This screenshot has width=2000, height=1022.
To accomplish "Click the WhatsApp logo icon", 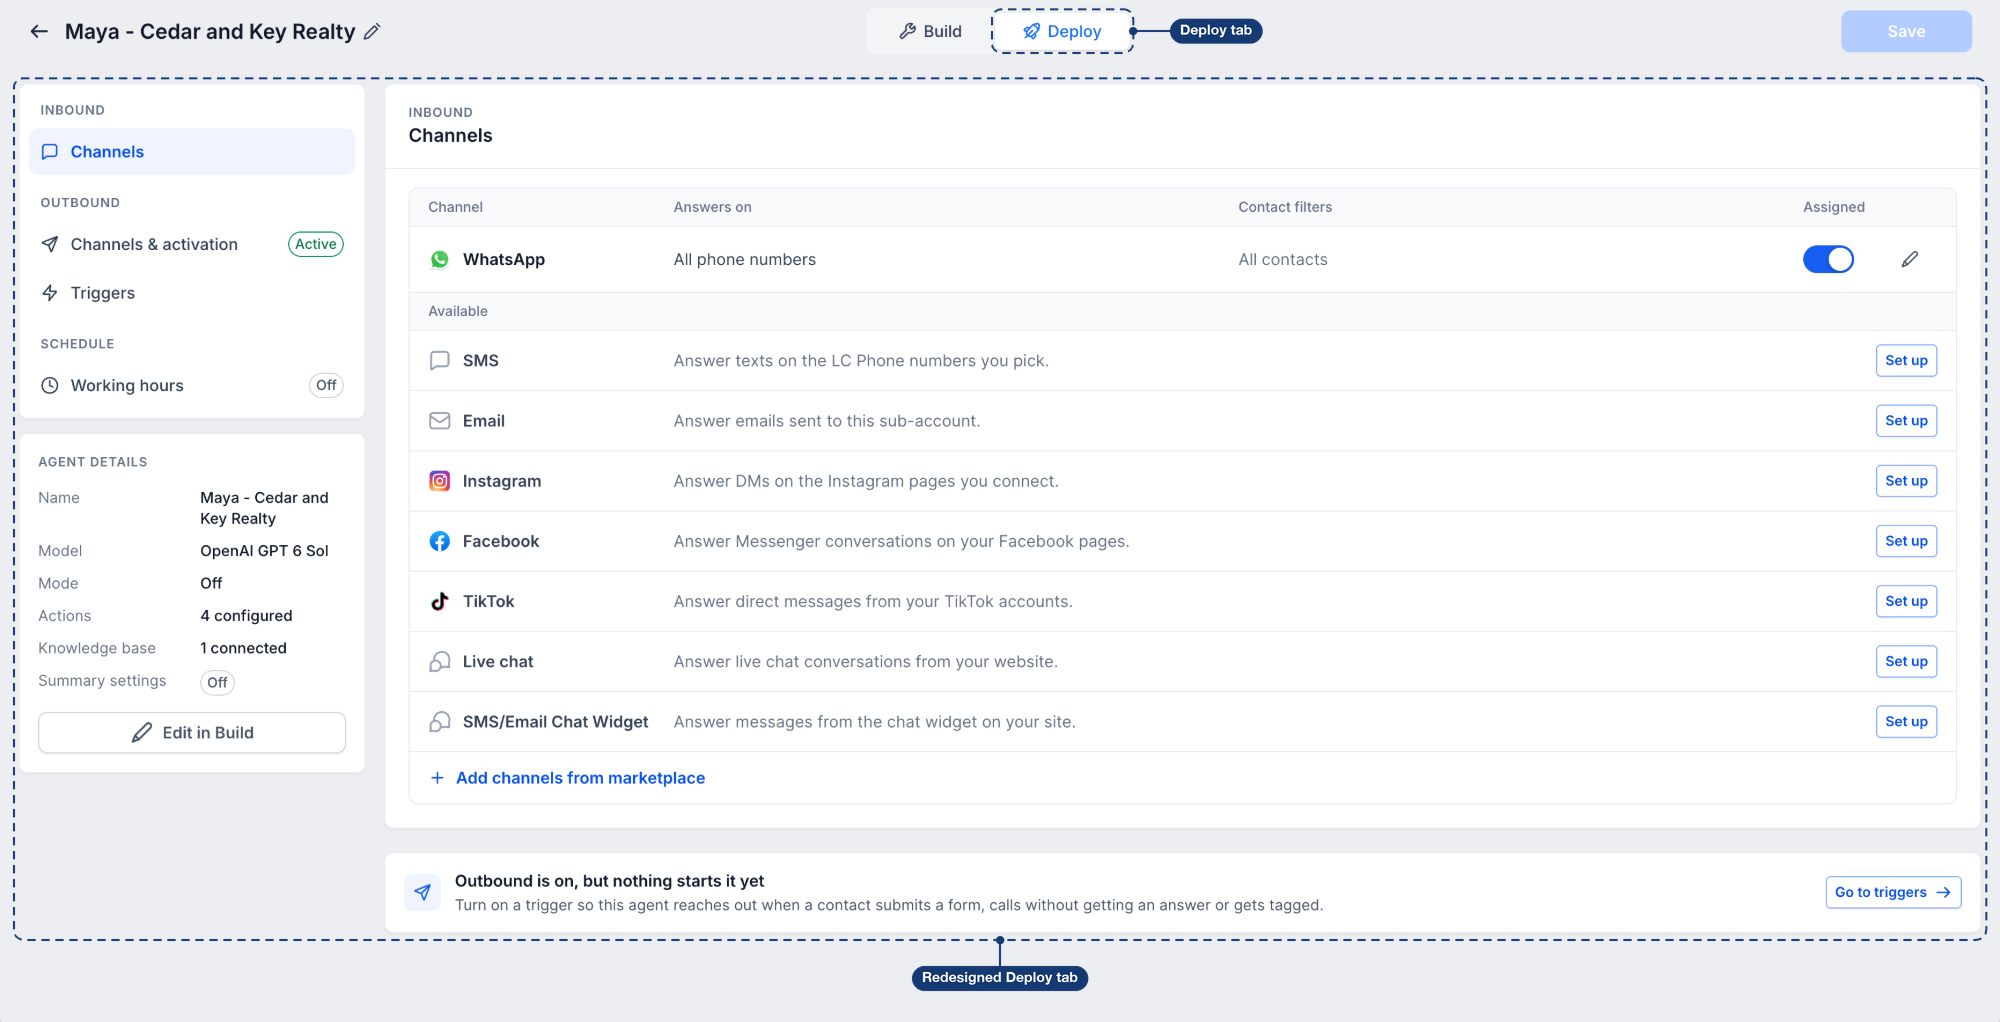I will coord(439,259).
